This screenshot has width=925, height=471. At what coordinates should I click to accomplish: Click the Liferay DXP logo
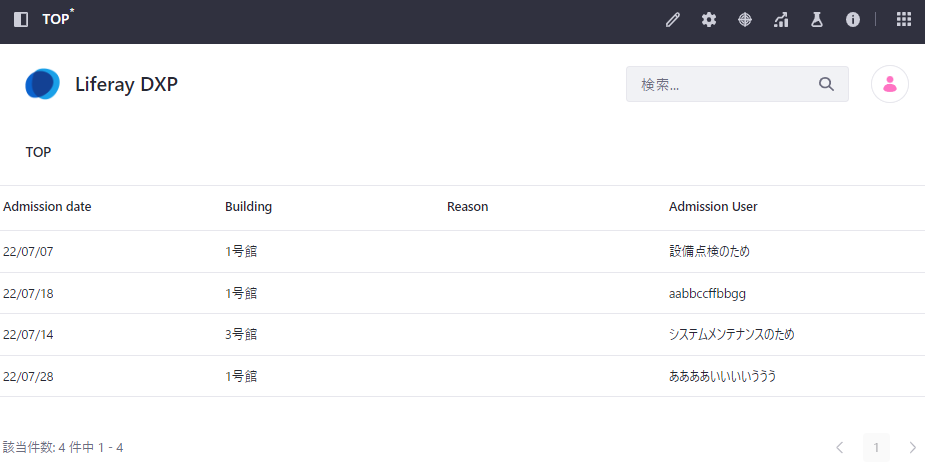[x=43, y=85]
